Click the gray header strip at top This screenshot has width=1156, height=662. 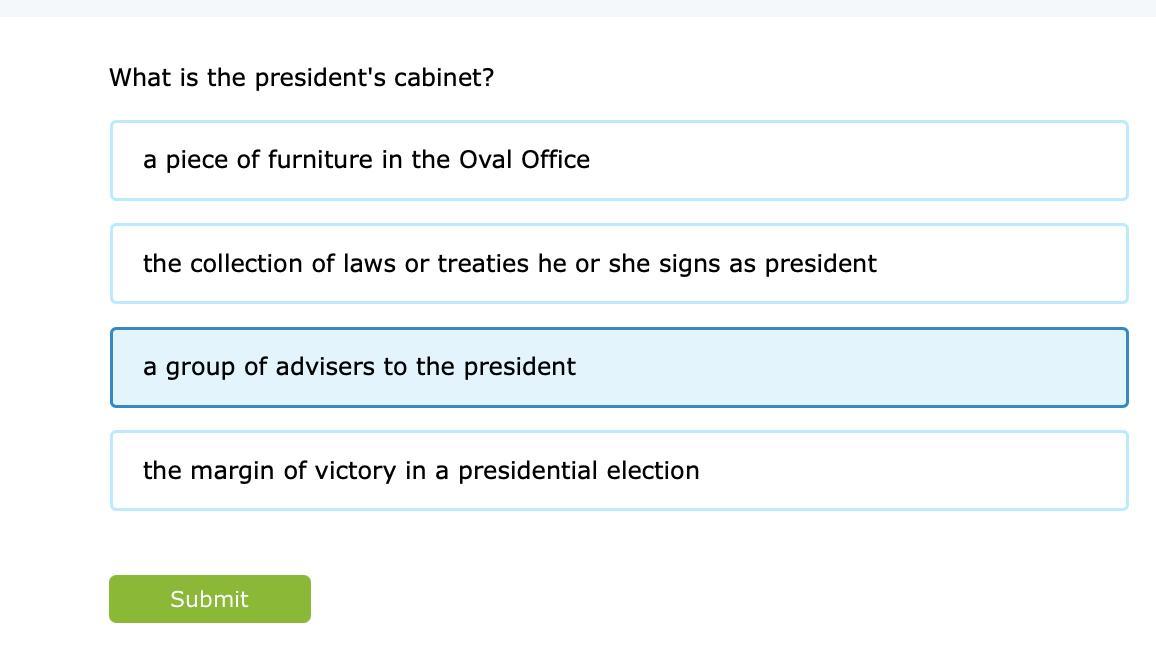point(578,8)
